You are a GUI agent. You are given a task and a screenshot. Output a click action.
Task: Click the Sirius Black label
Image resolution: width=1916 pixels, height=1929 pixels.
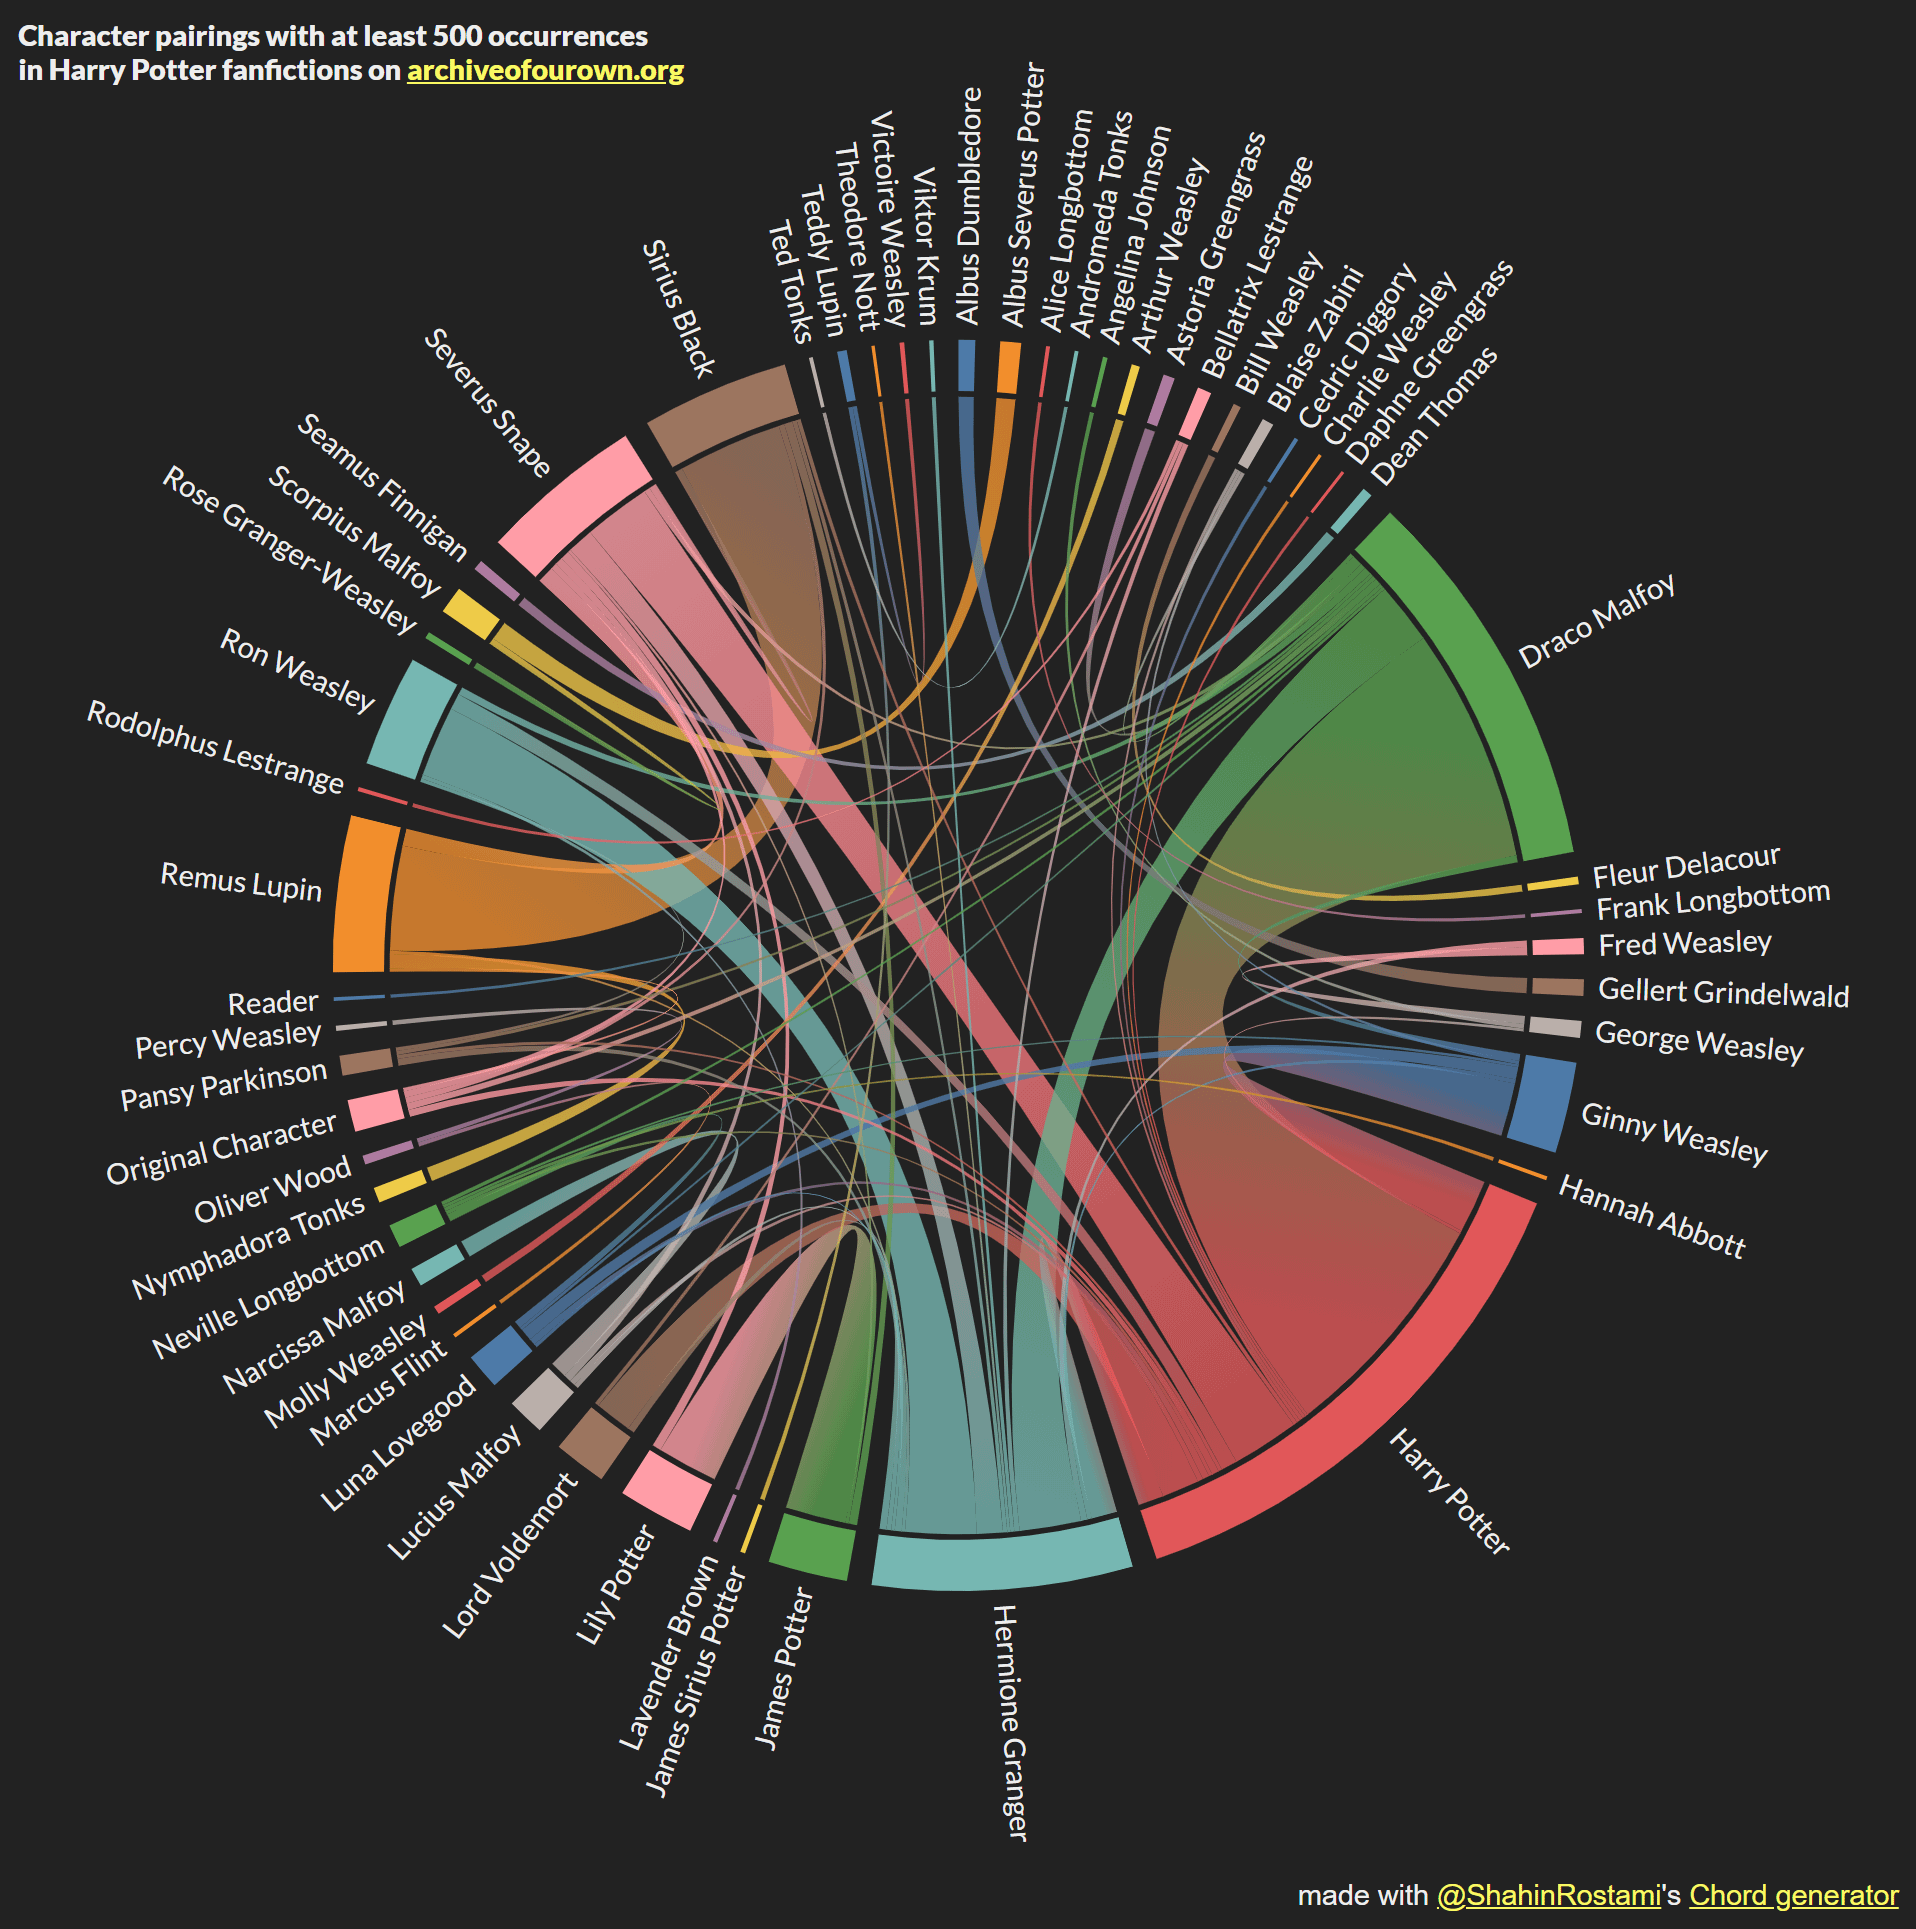coord(678,308)
